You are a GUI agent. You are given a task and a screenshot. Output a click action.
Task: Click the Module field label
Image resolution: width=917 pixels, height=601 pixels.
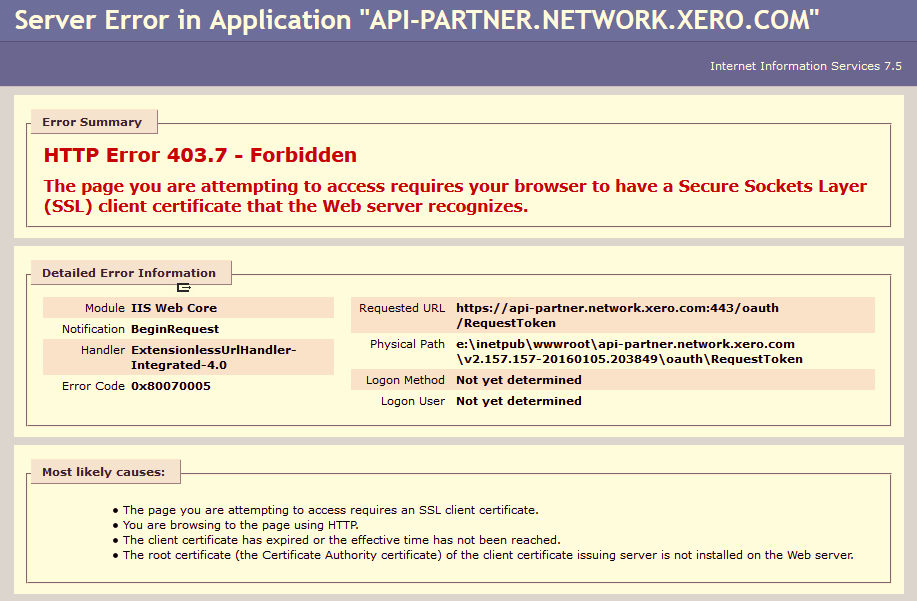pos(105,308)
